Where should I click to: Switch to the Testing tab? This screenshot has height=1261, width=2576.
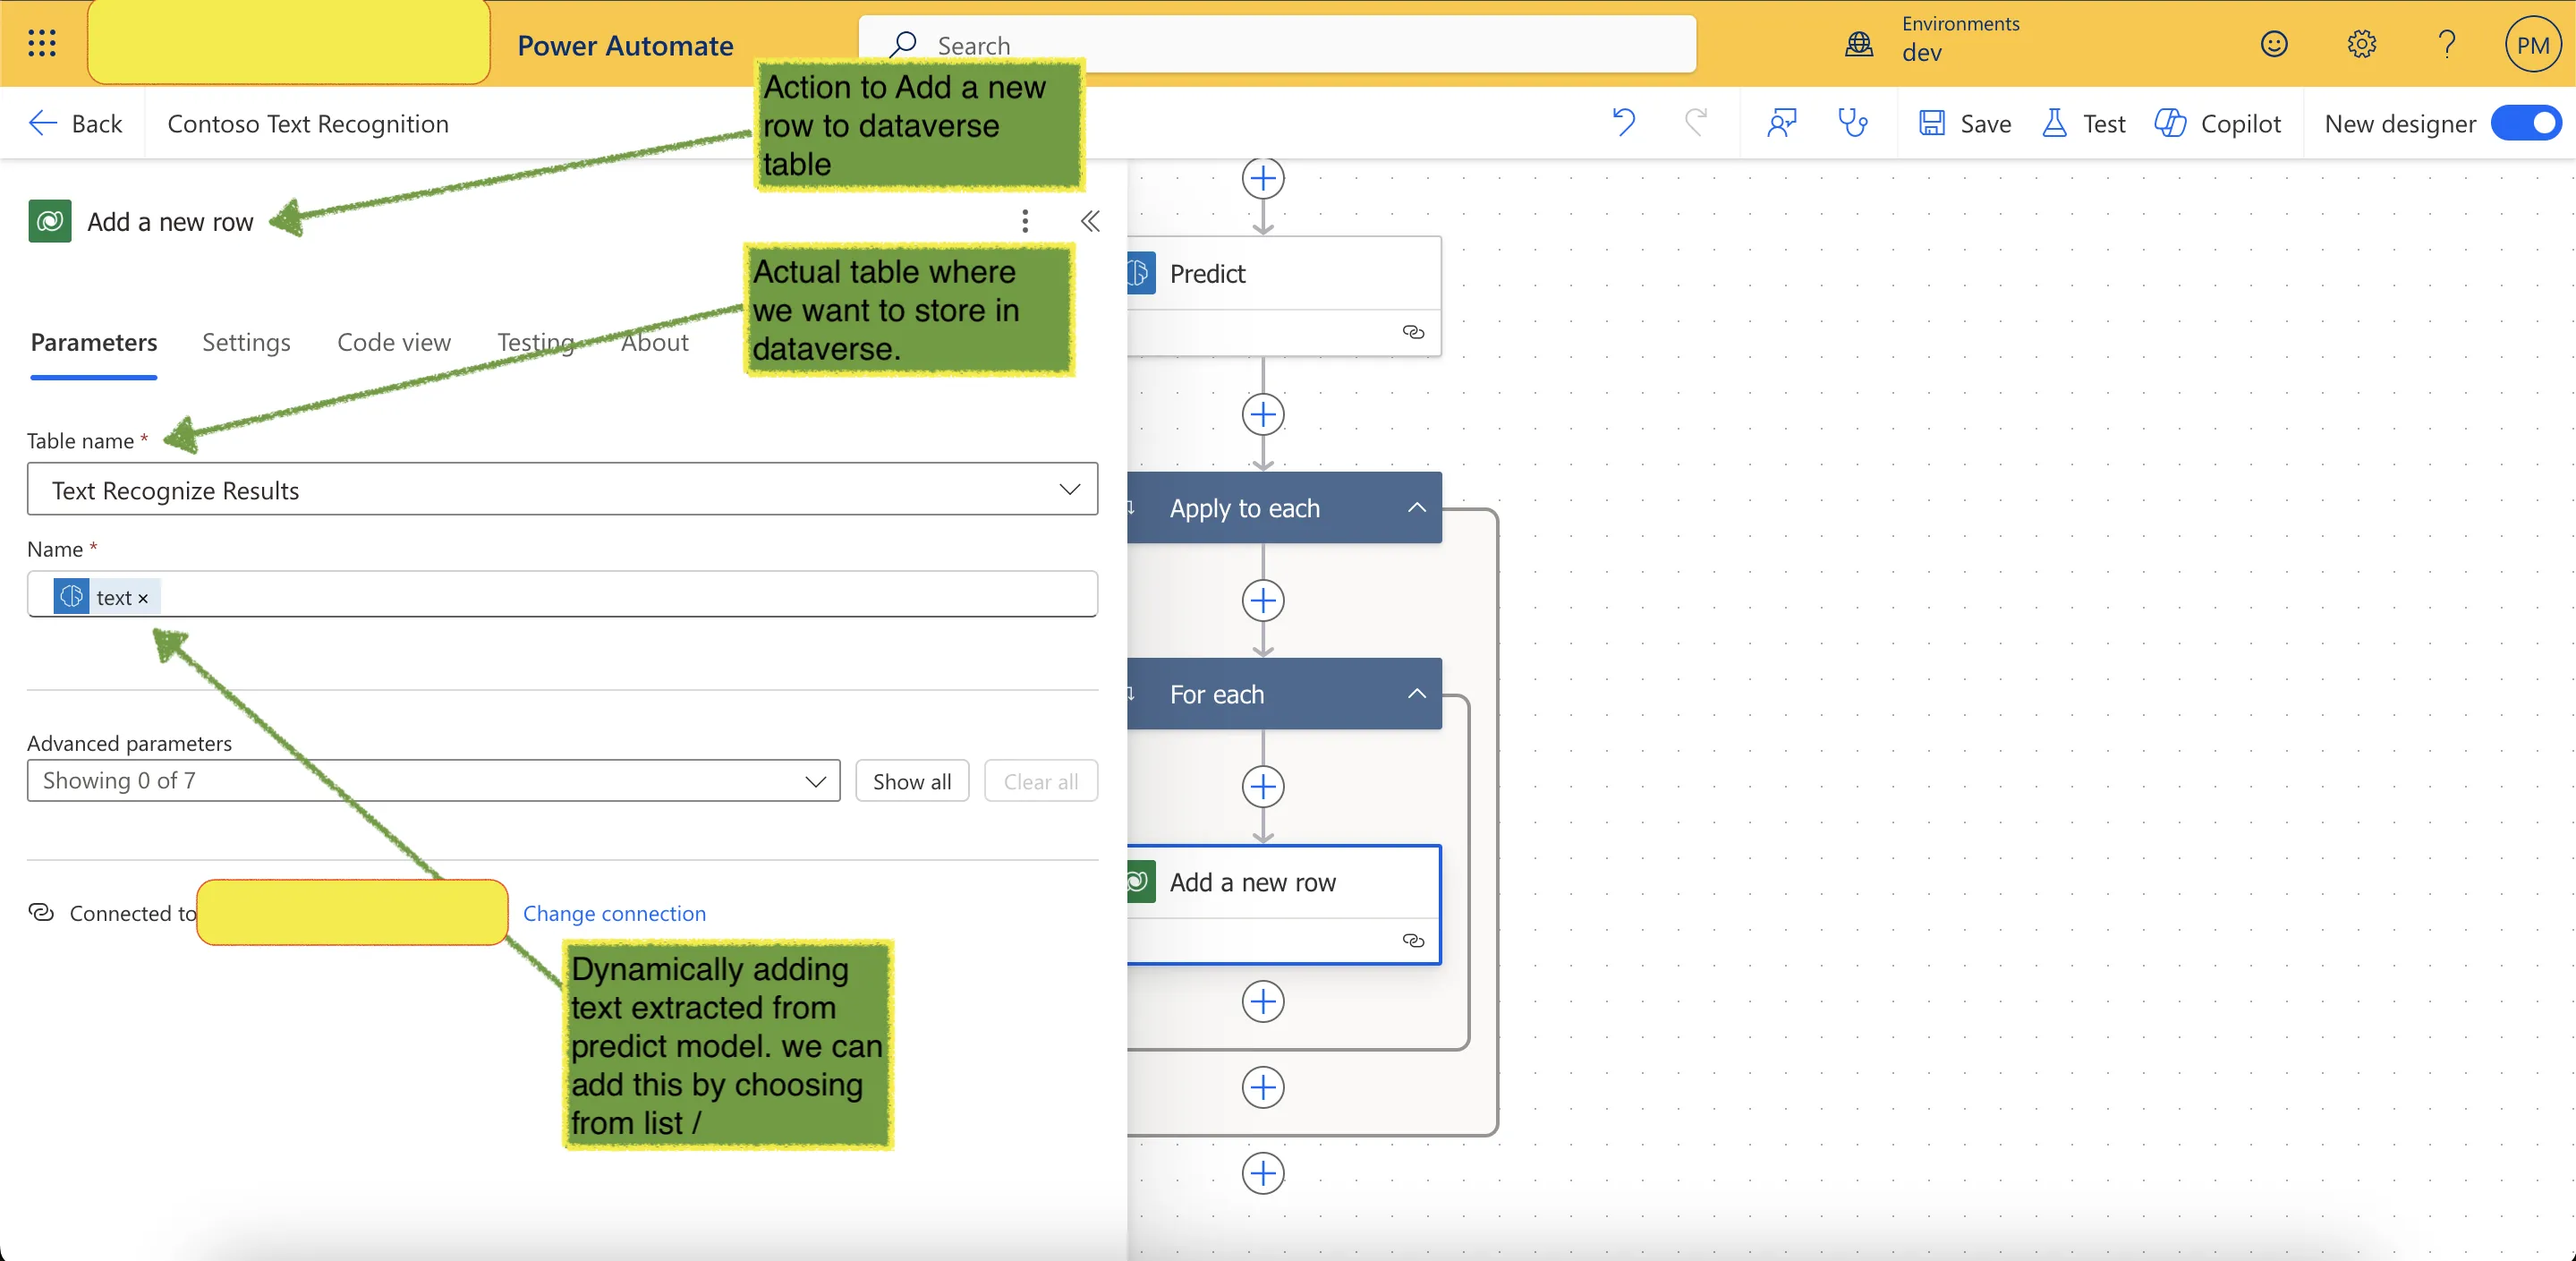536,342
